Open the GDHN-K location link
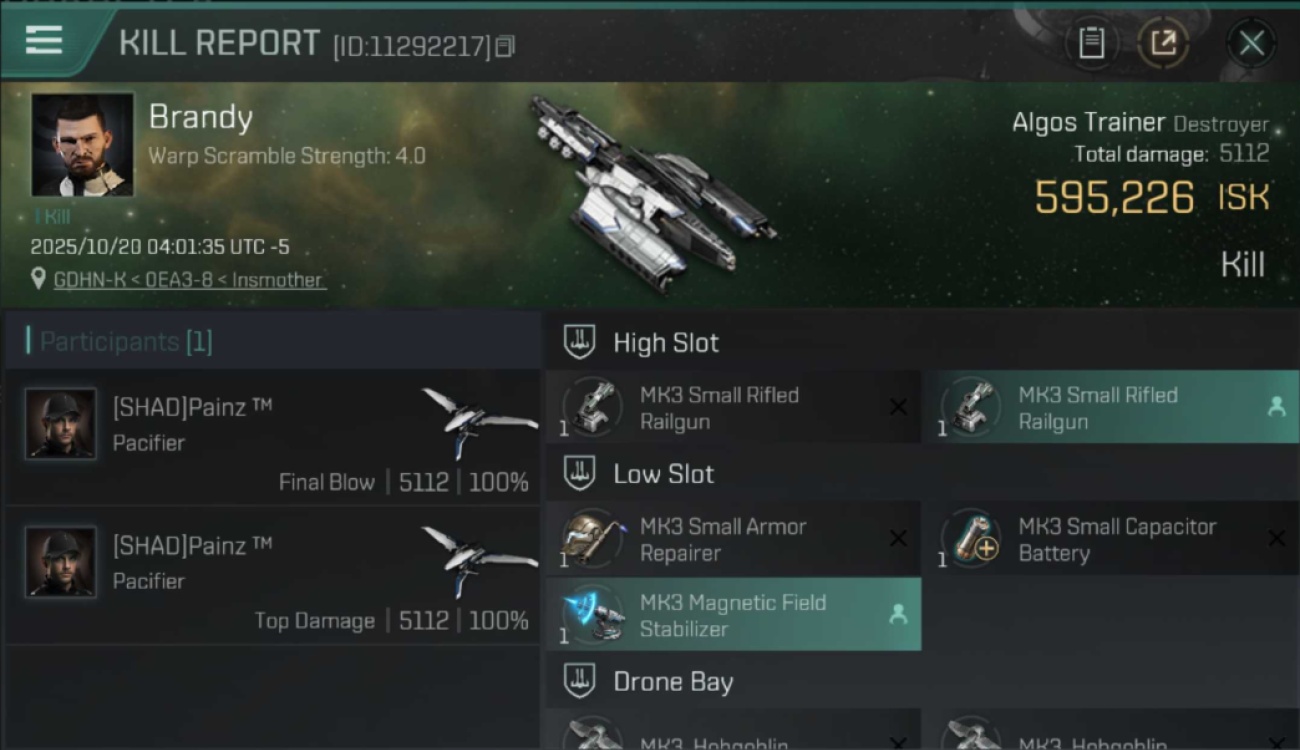1300x750 pixels. (x=189, y=280)
